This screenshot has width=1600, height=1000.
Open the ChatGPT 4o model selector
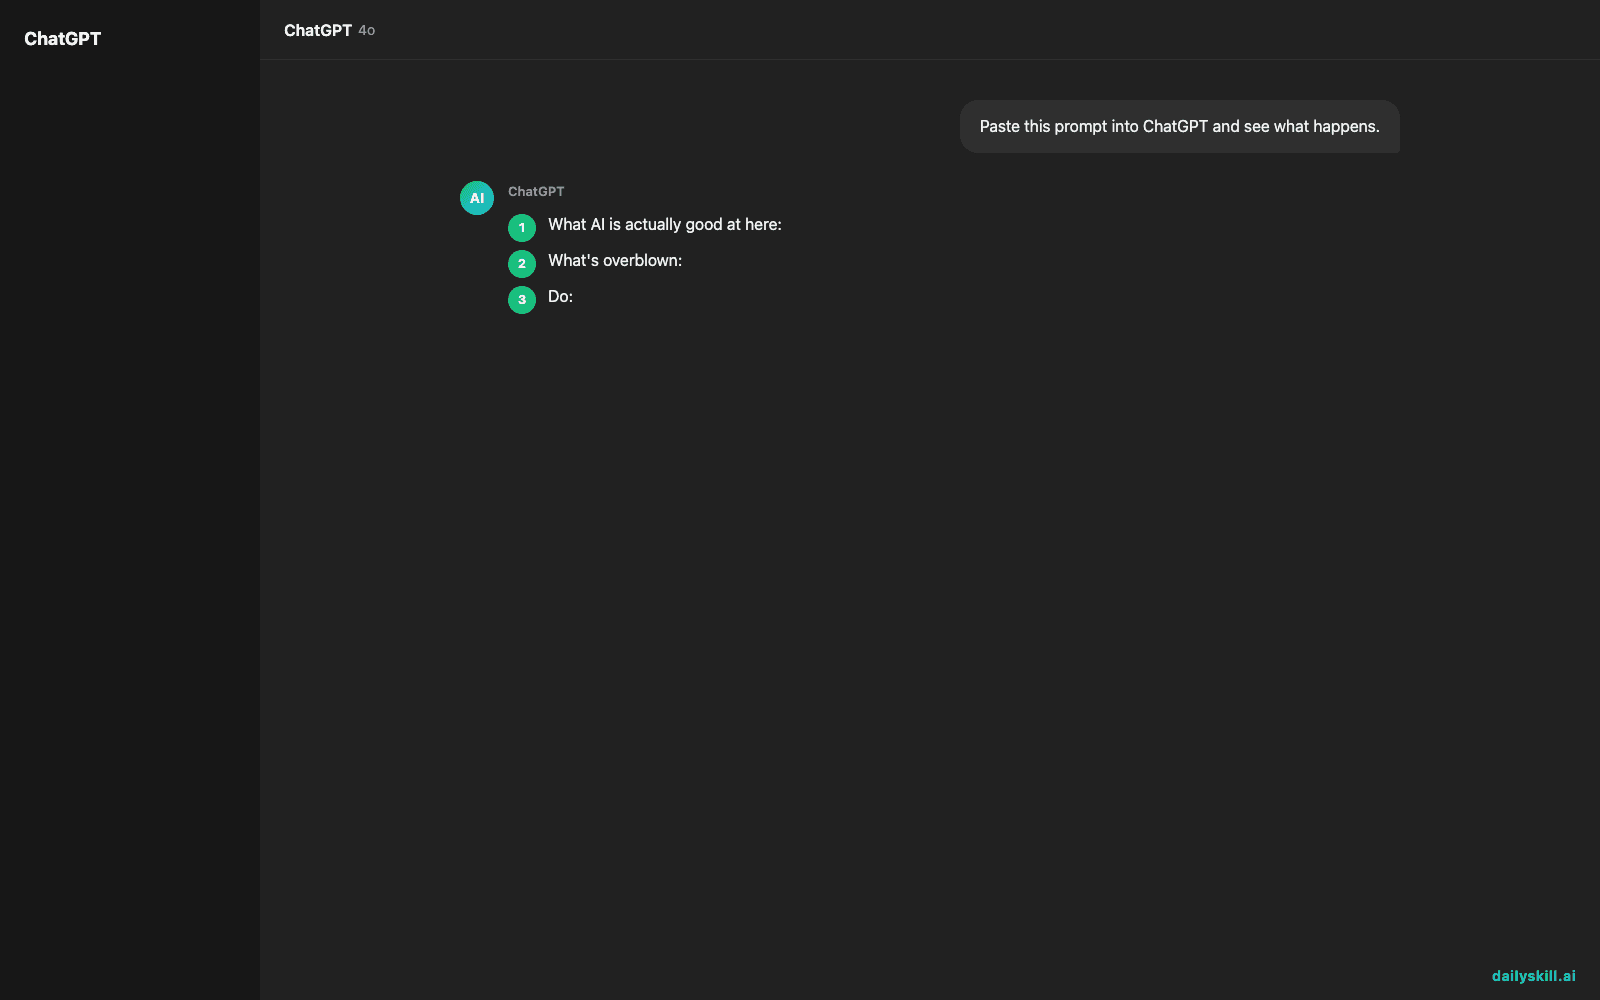tap(329, 30)
